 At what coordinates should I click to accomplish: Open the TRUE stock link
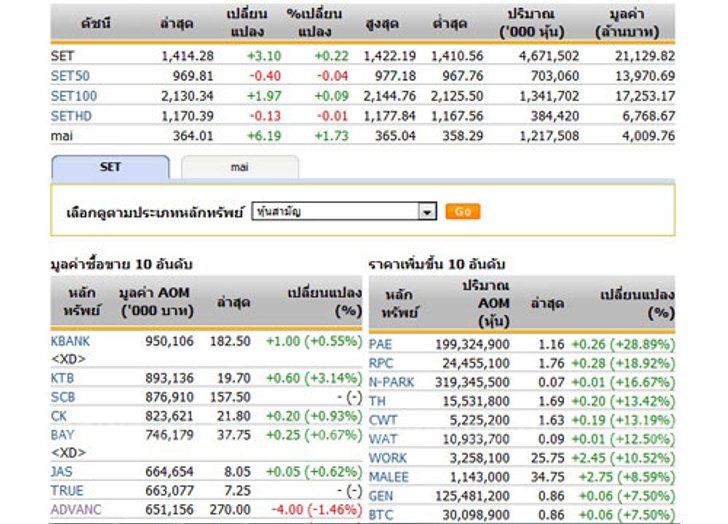tap(67, 491)
